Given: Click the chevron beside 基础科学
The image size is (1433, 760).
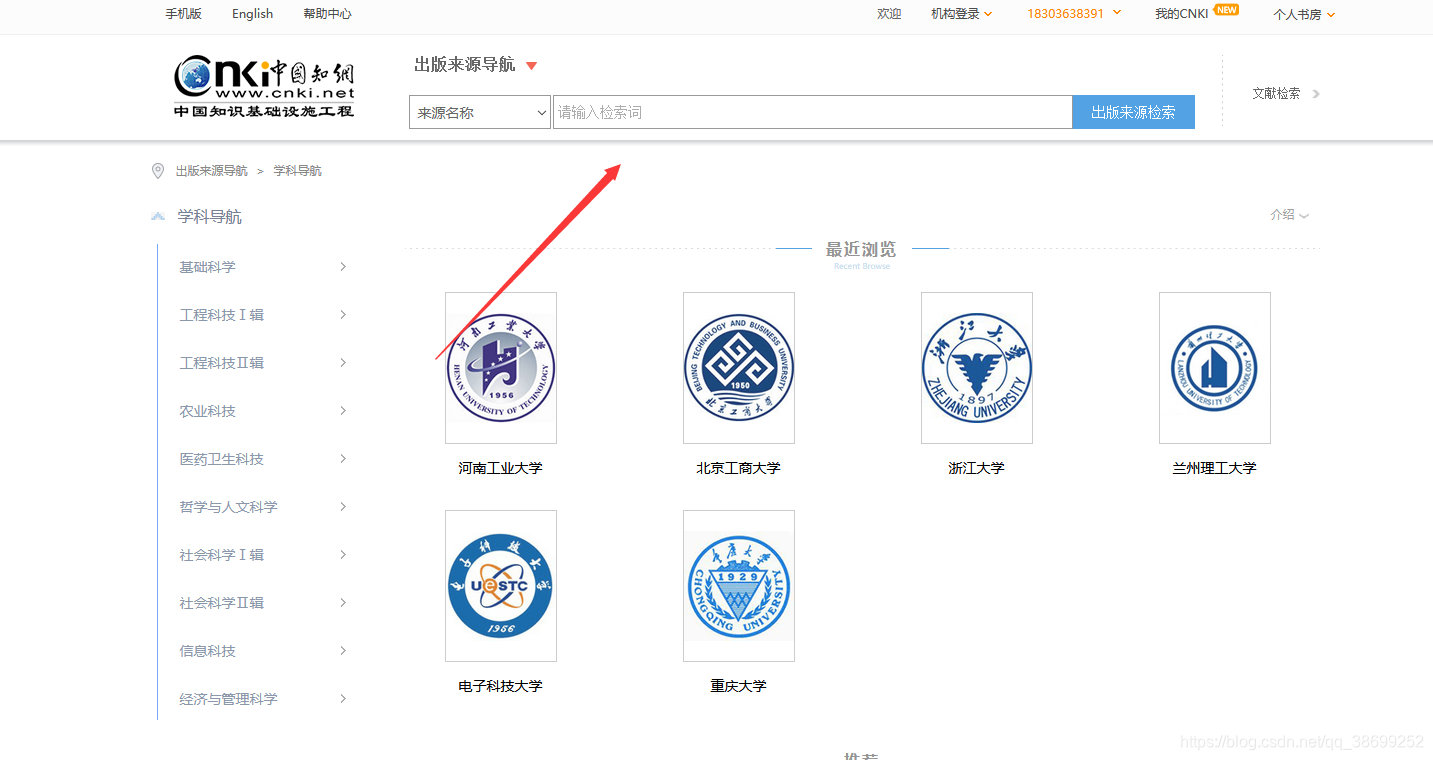Looking at the screenshot, I should 343,267.
